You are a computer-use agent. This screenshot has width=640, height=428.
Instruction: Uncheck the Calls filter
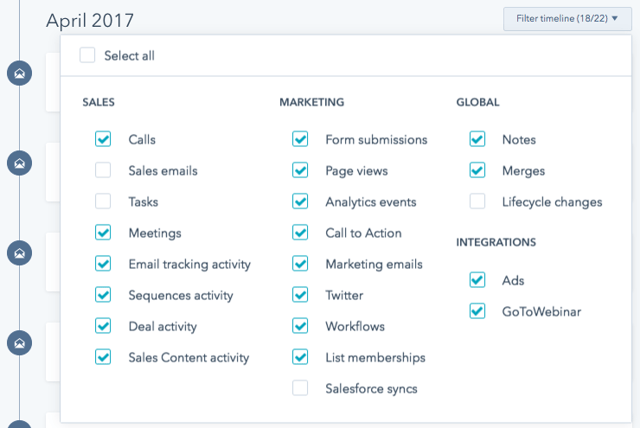[x=103, y=140]
